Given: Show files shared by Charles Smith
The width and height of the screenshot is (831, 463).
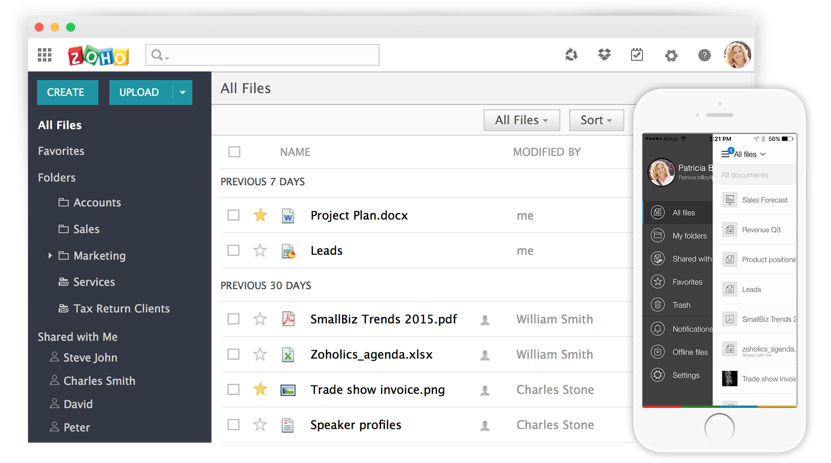Looking at the screenshot, I should tap(93, 381).
